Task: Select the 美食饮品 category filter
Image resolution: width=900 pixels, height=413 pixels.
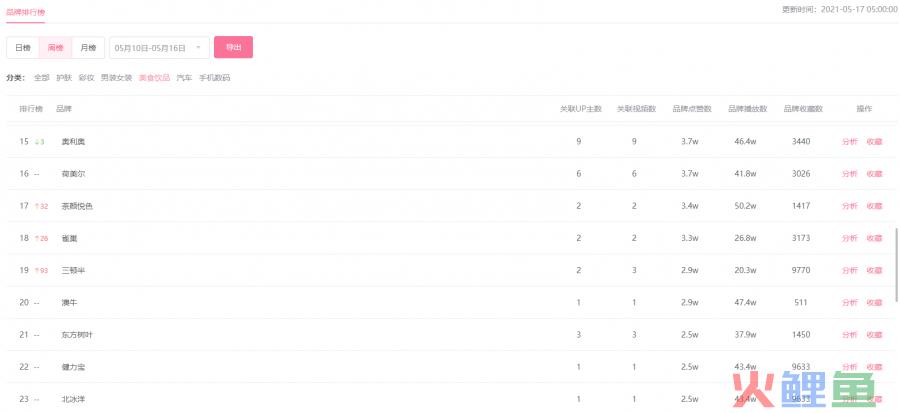Action: coord(154,77)
